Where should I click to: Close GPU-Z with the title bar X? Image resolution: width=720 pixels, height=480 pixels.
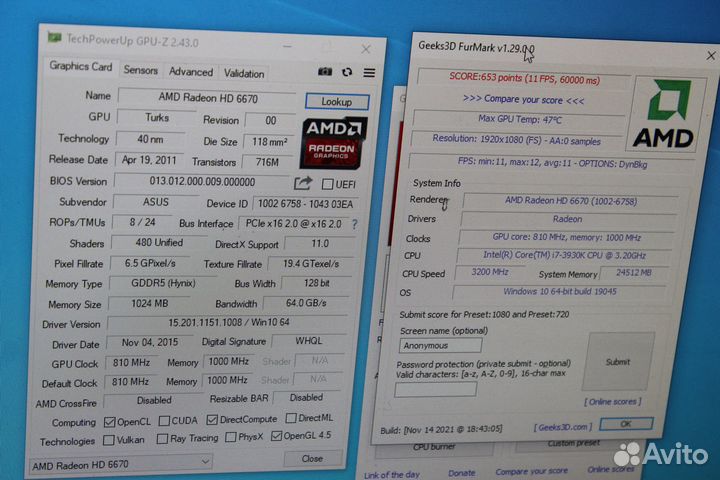click(x=366, y=49)
